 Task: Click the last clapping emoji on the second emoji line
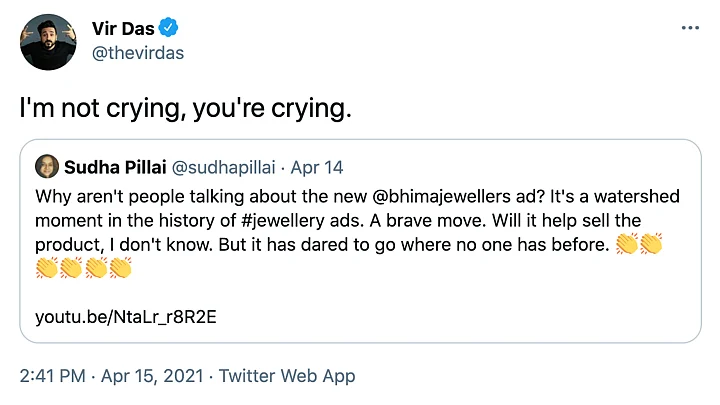[121, 267]
